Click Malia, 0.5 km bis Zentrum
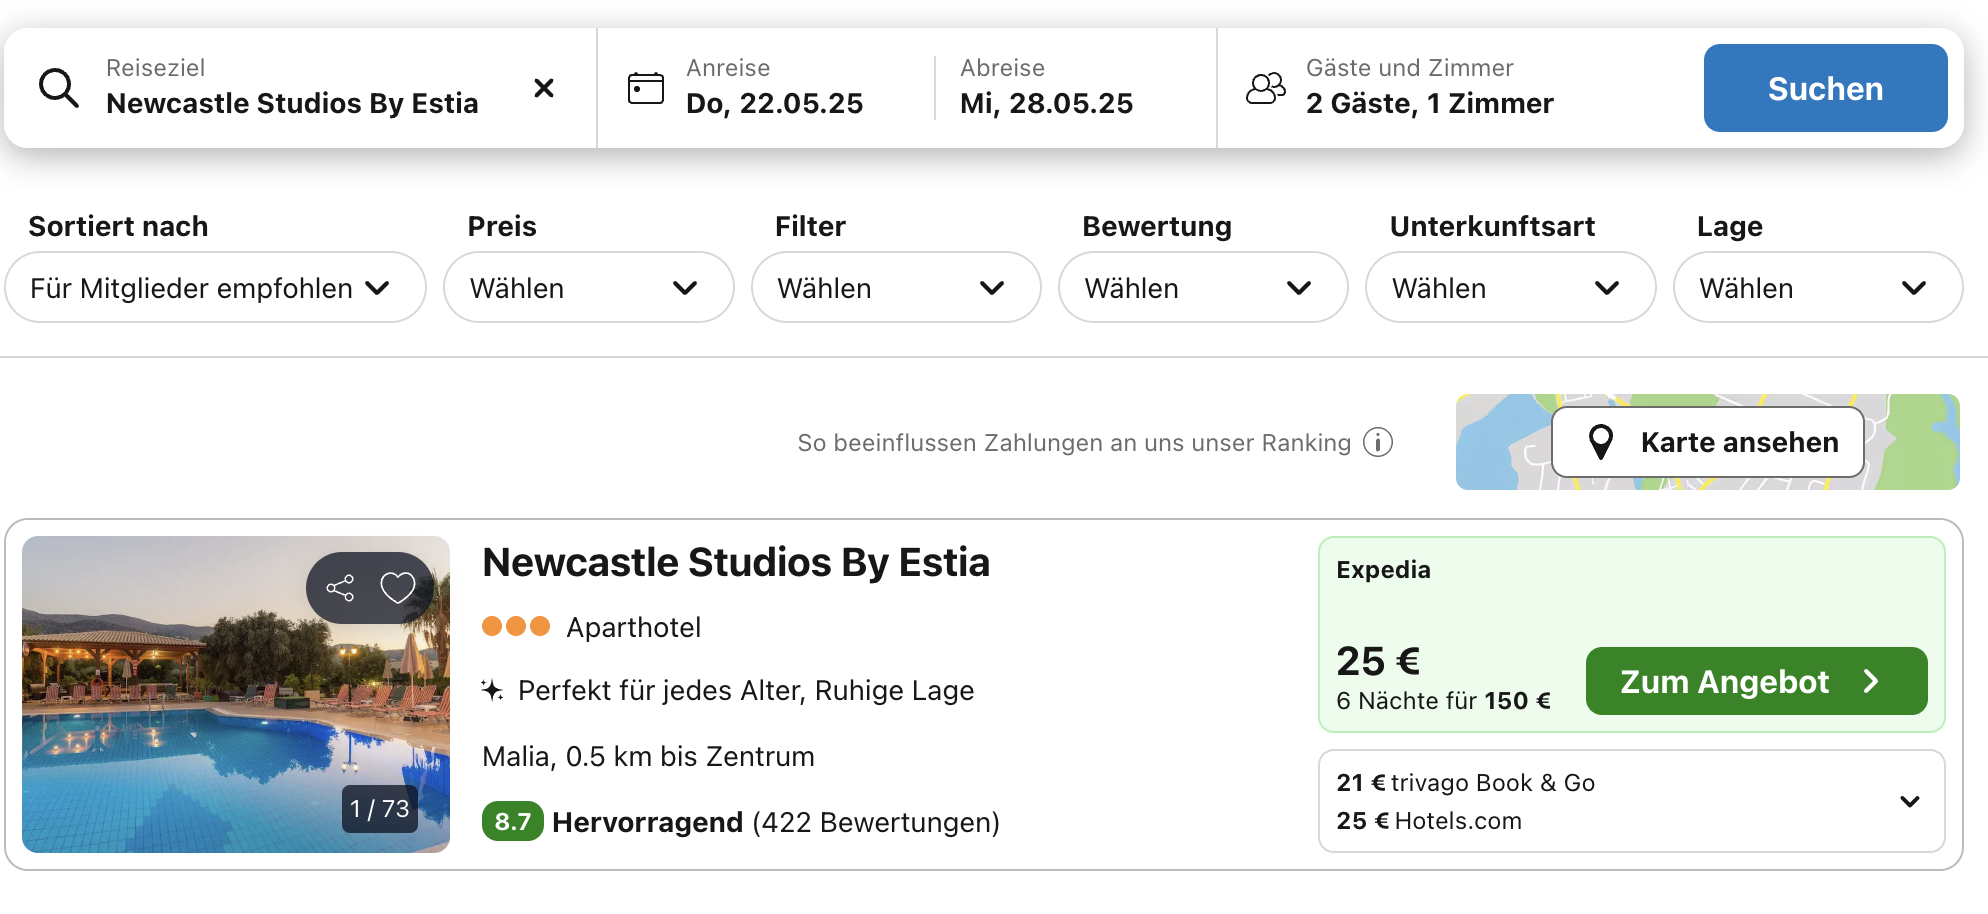Viewport: 1988px width, 914px height. tap(648, 756)
